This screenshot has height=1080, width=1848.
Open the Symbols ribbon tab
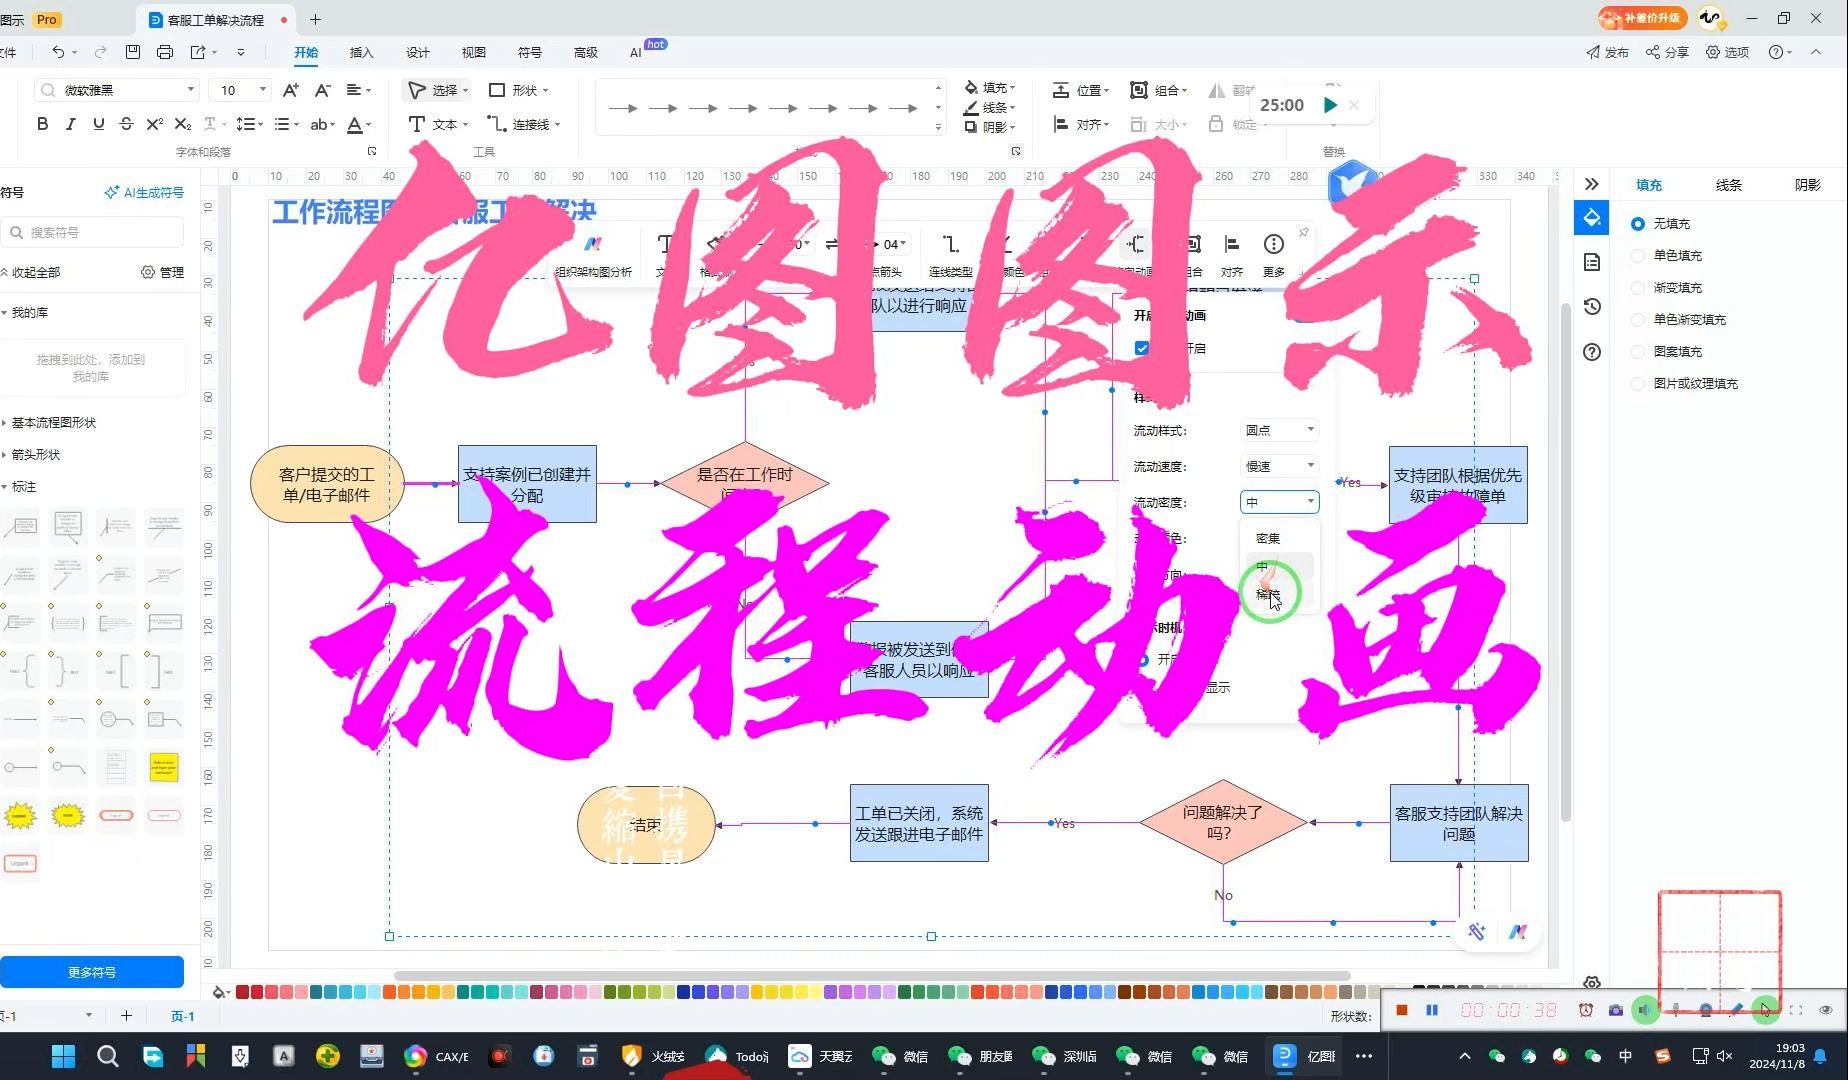coord(529,52)
